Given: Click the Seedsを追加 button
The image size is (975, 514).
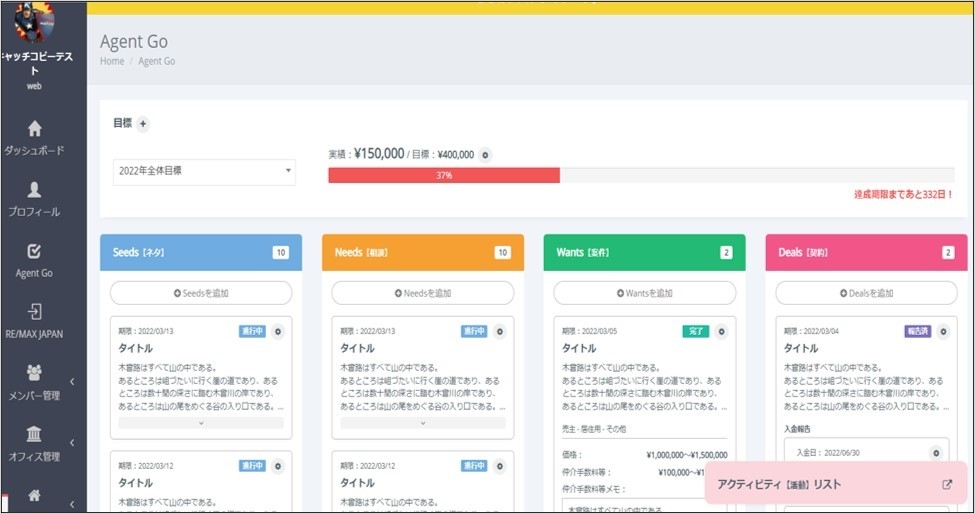Looking at the screenshot, I should pyautogui.click(x=201, y=293).
